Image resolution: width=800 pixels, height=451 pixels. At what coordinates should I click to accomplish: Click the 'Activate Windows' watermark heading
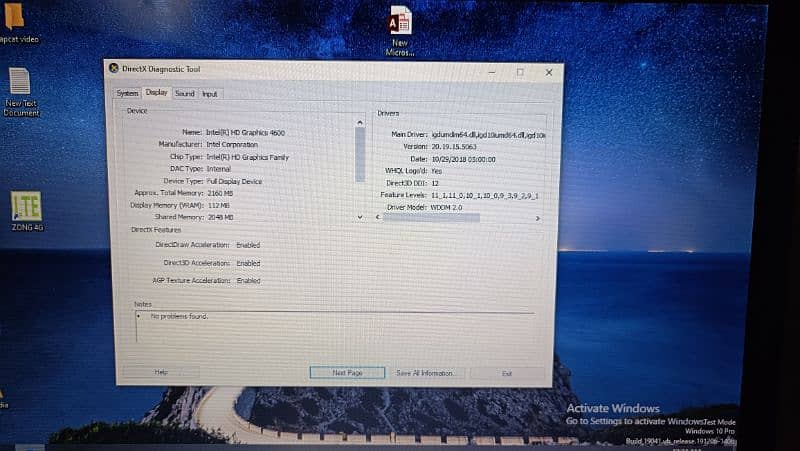613,408
